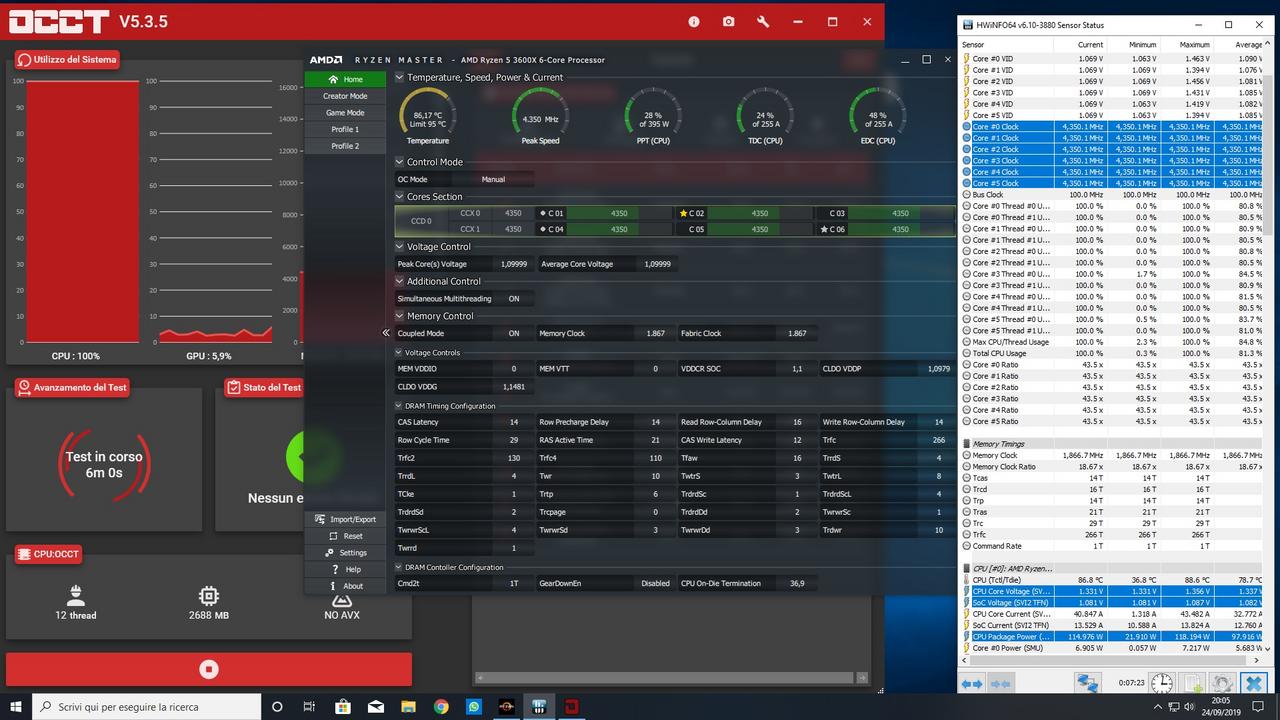Click the CAS Latency value 14

click(514, 423)
